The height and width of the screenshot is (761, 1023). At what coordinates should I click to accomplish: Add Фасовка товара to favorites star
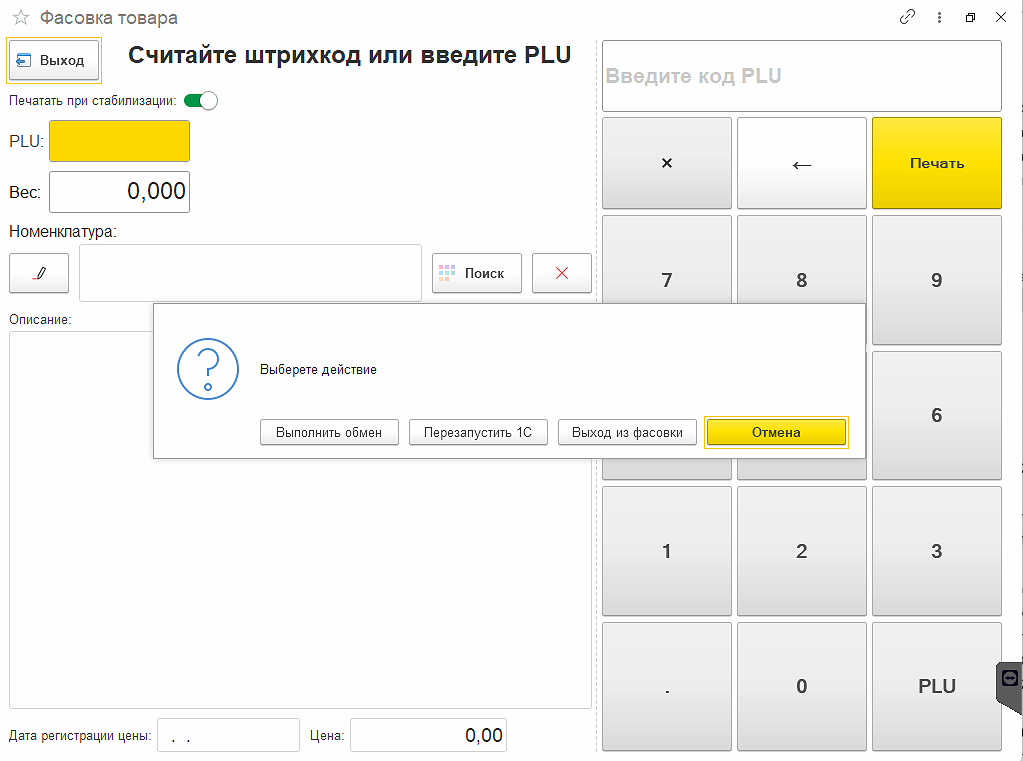21,18
